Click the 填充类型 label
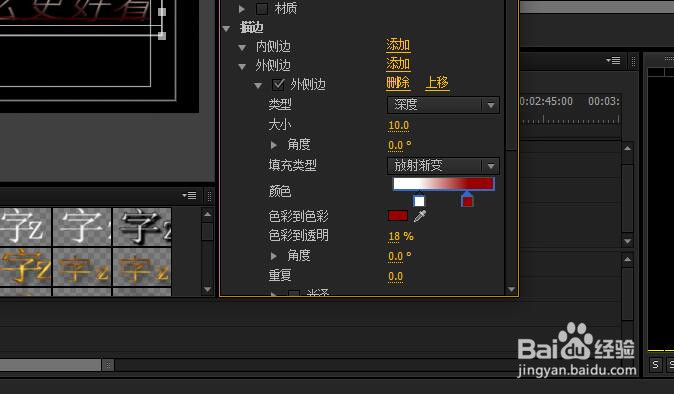The image size is (674, 394). tap(292, 165)
